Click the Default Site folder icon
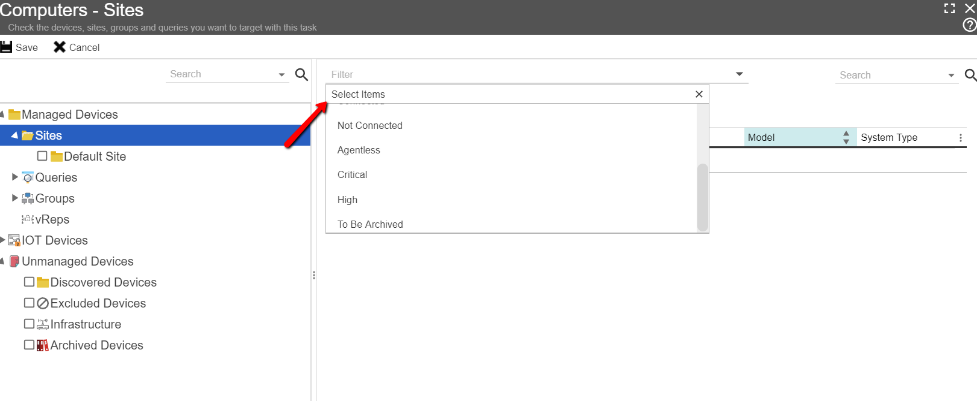The width and height of the screenshot is (977, 401). [57, 156]
